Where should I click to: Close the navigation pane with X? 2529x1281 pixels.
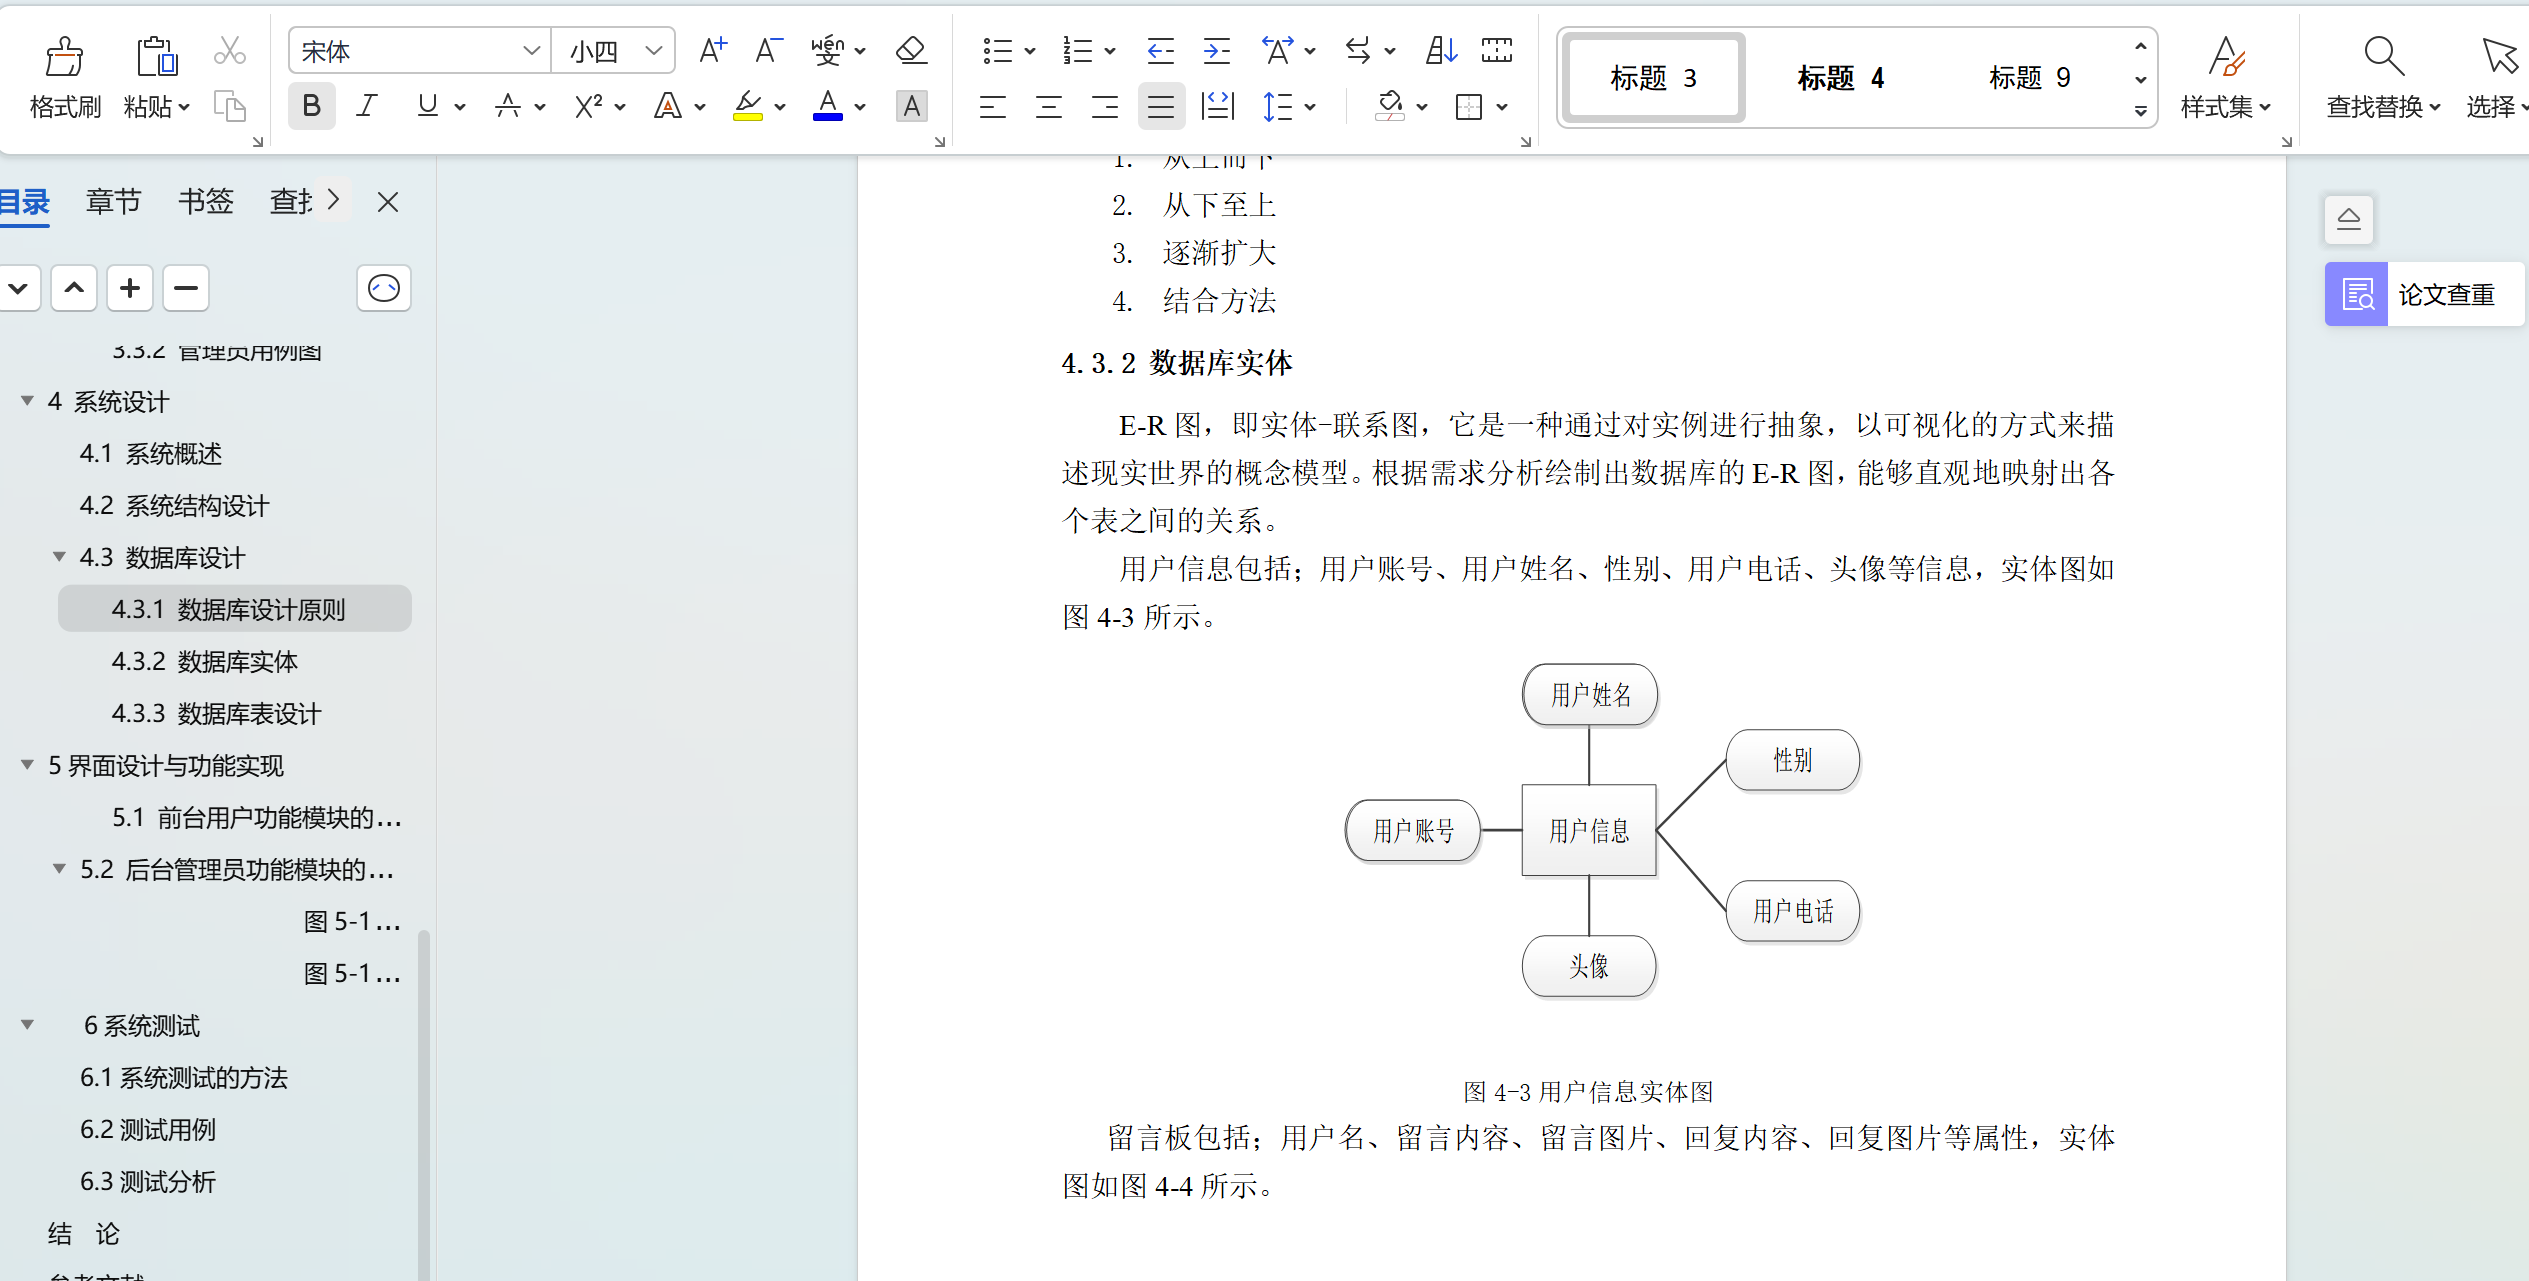click(x=388, y=202)
